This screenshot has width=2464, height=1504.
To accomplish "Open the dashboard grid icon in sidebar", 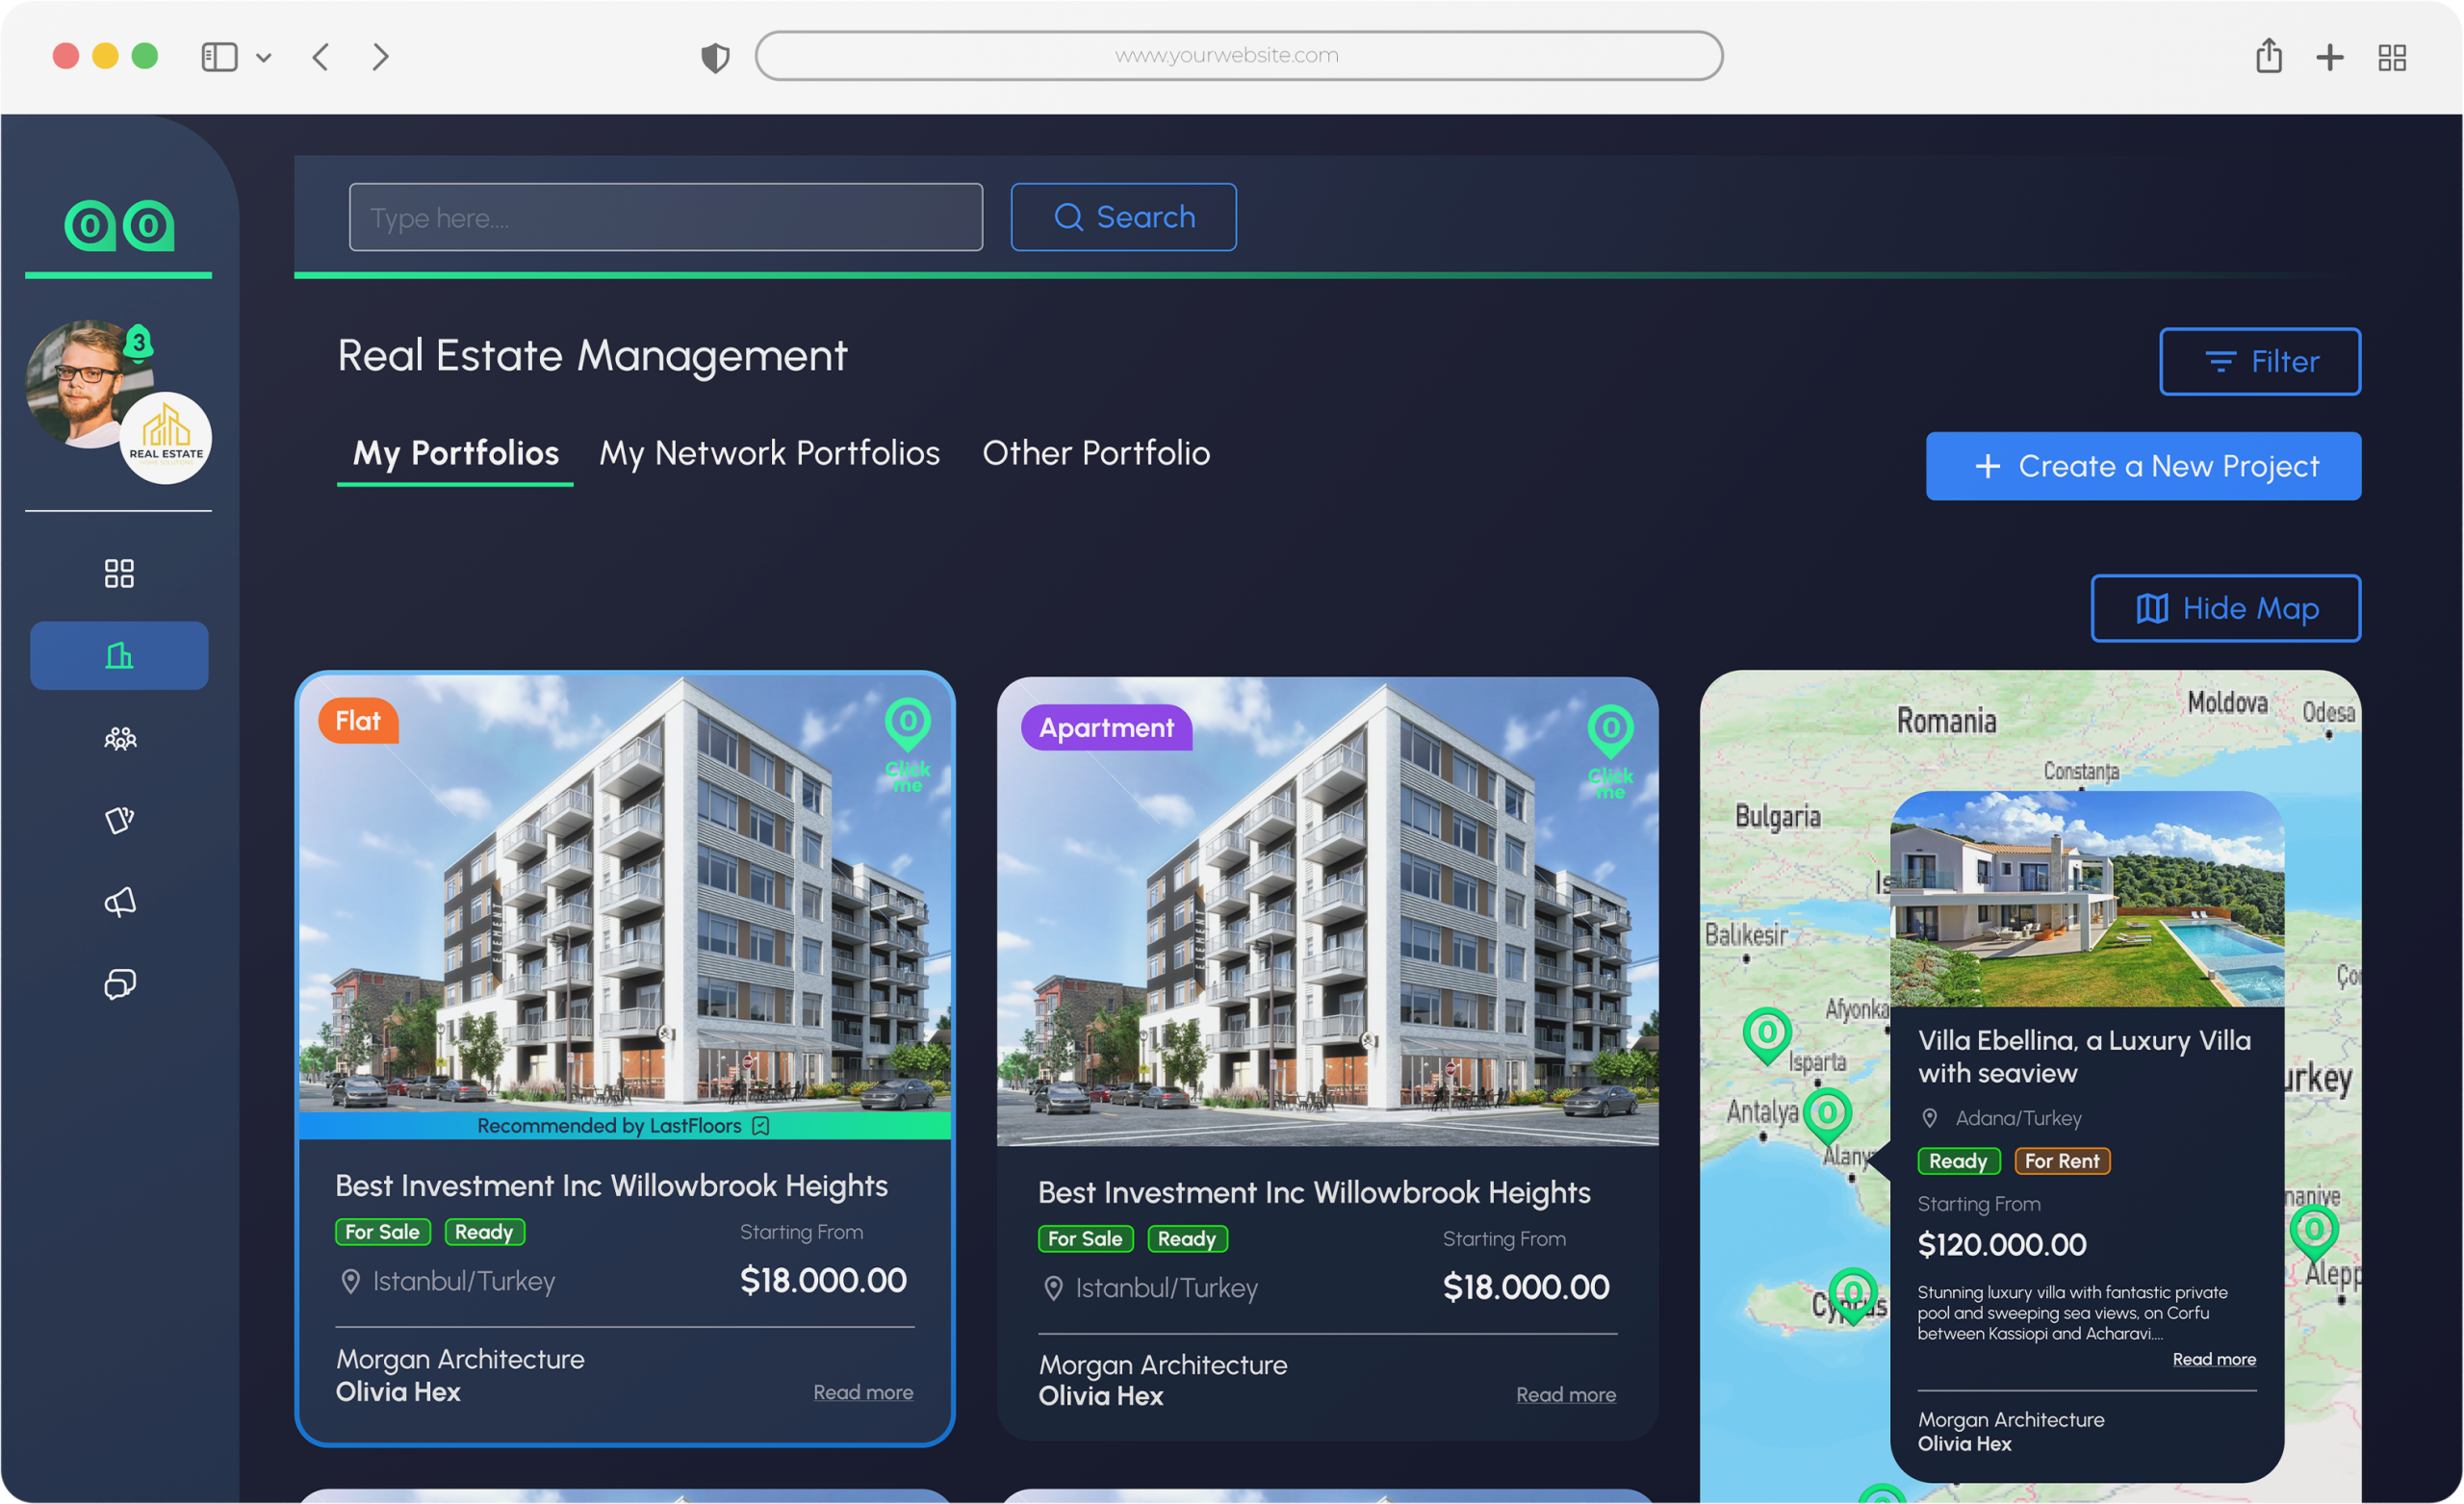I will (x=119, y=573).
